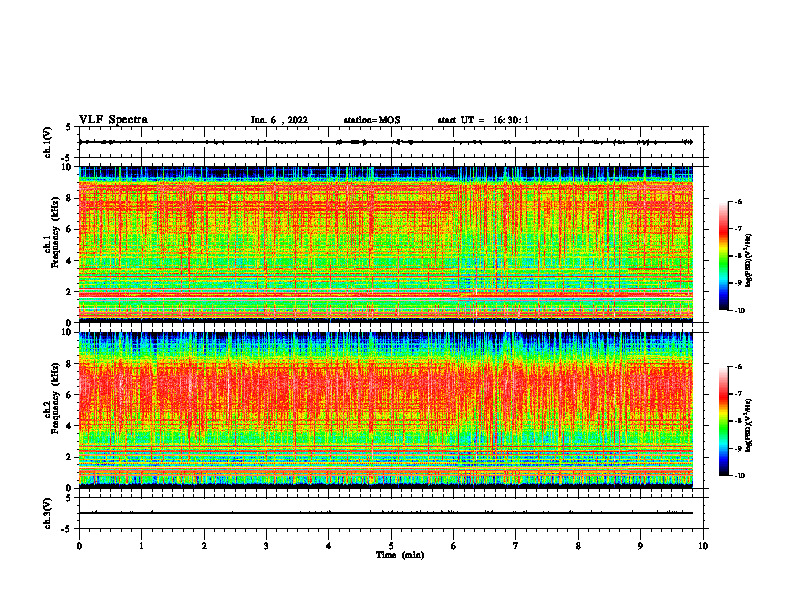Click time axis tick label "0"
Image resolution: width=792 pixels, height=612 pixels.
(x=79, y=546)
